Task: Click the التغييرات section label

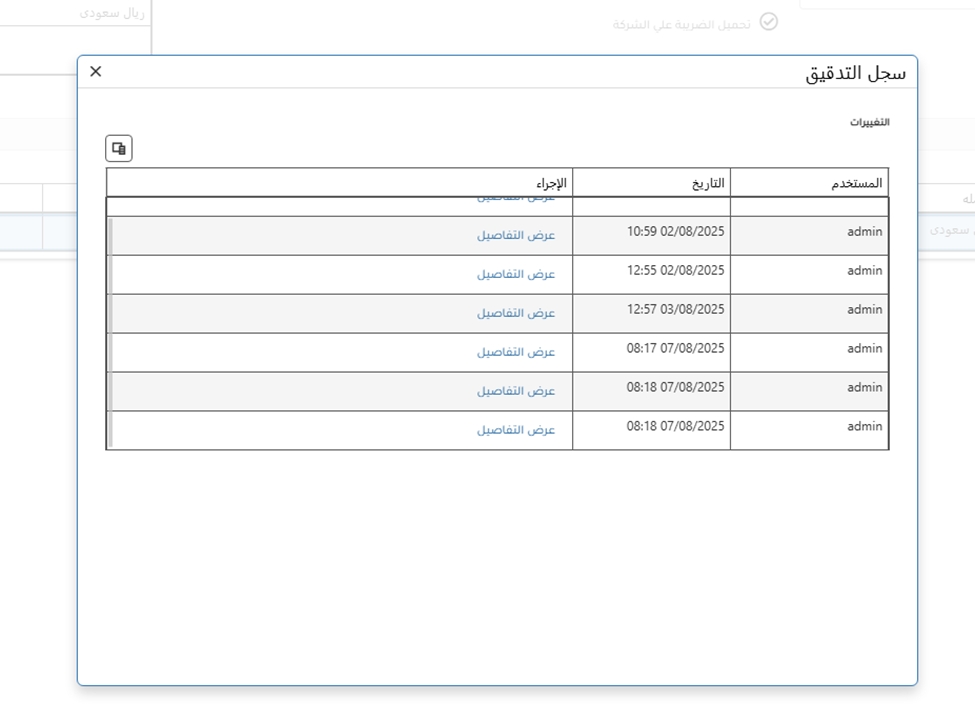Action: (869, 122)
